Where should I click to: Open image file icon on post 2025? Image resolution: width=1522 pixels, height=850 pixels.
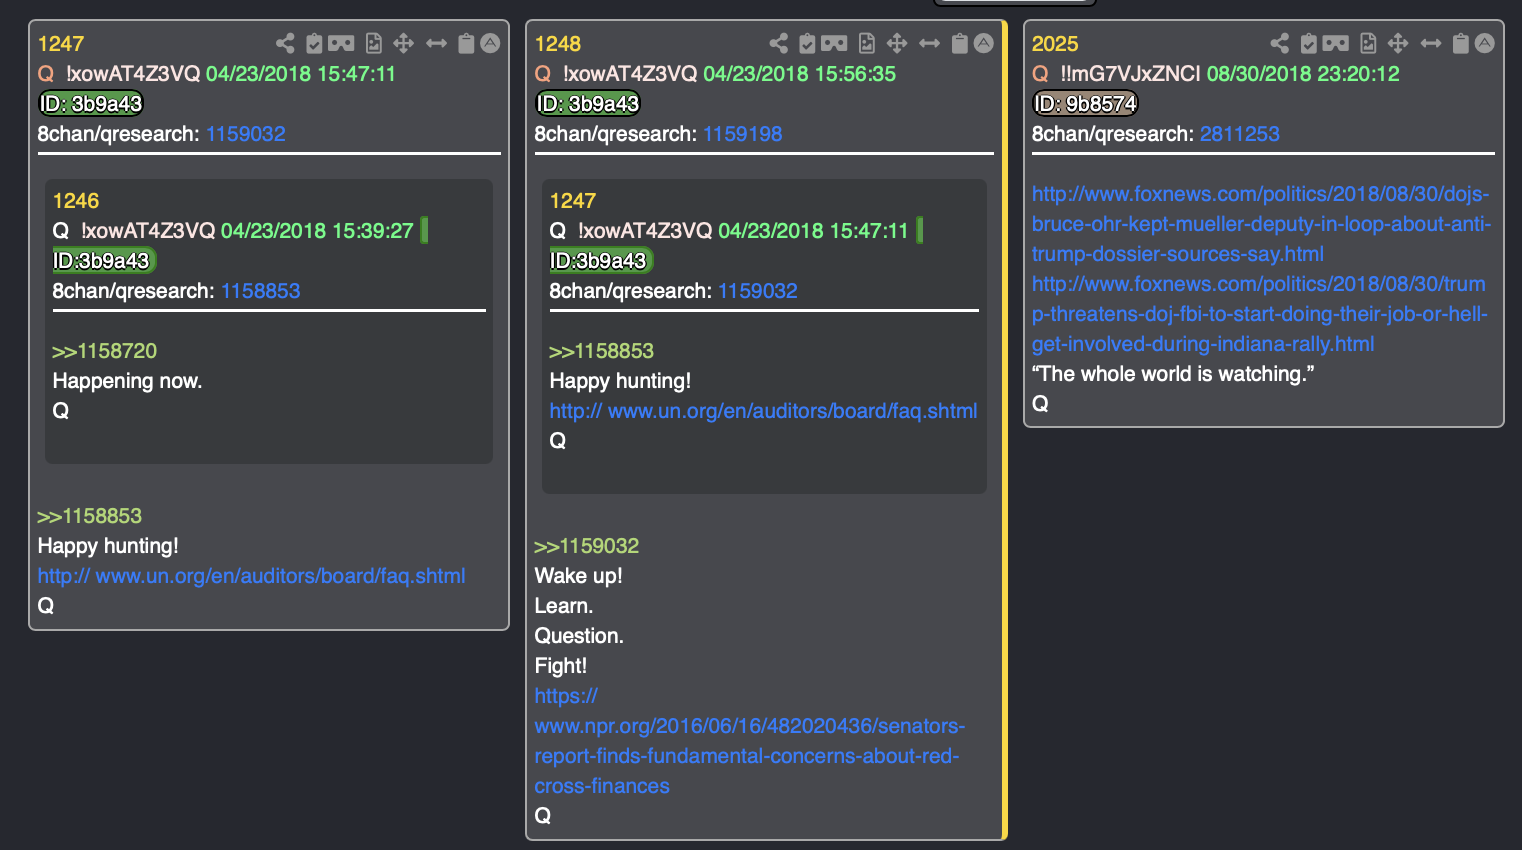[1368, 43]
